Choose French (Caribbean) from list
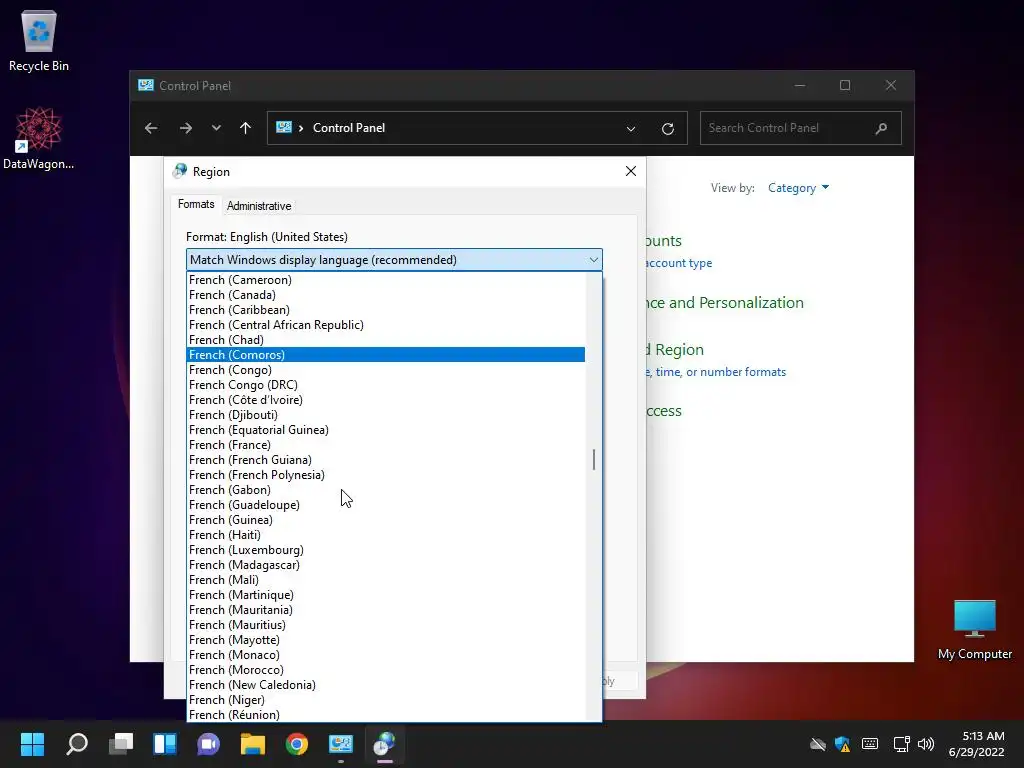Viewport: 1024px width, 768px height. tap(385, 310)
